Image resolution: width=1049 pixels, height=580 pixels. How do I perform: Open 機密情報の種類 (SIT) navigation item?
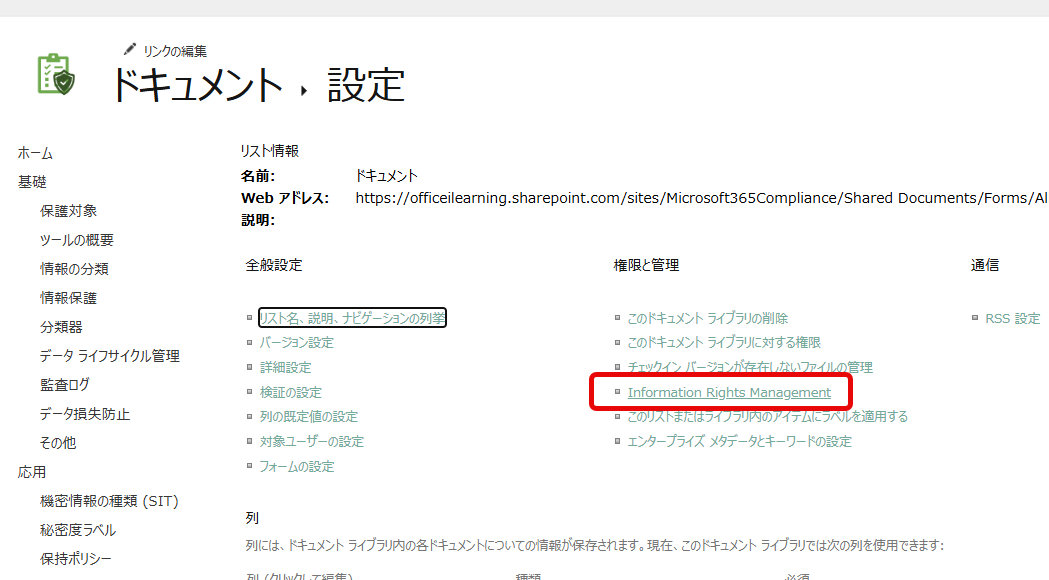pos(108,501)
